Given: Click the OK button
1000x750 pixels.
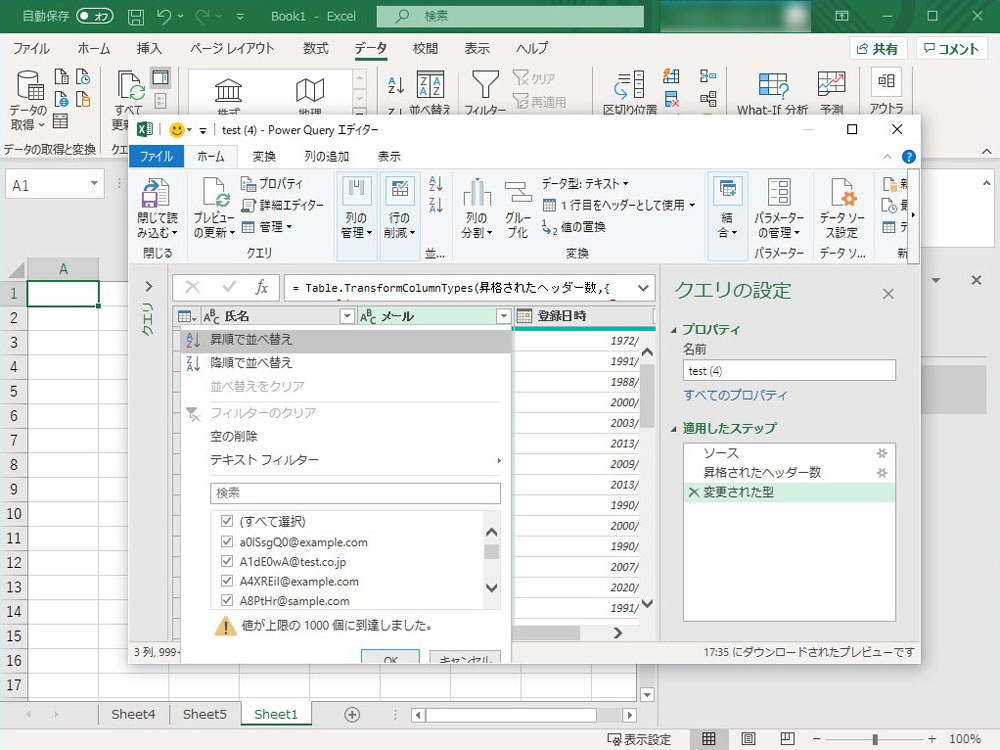Looking at the screenshot, I should [x=390, y=659].
